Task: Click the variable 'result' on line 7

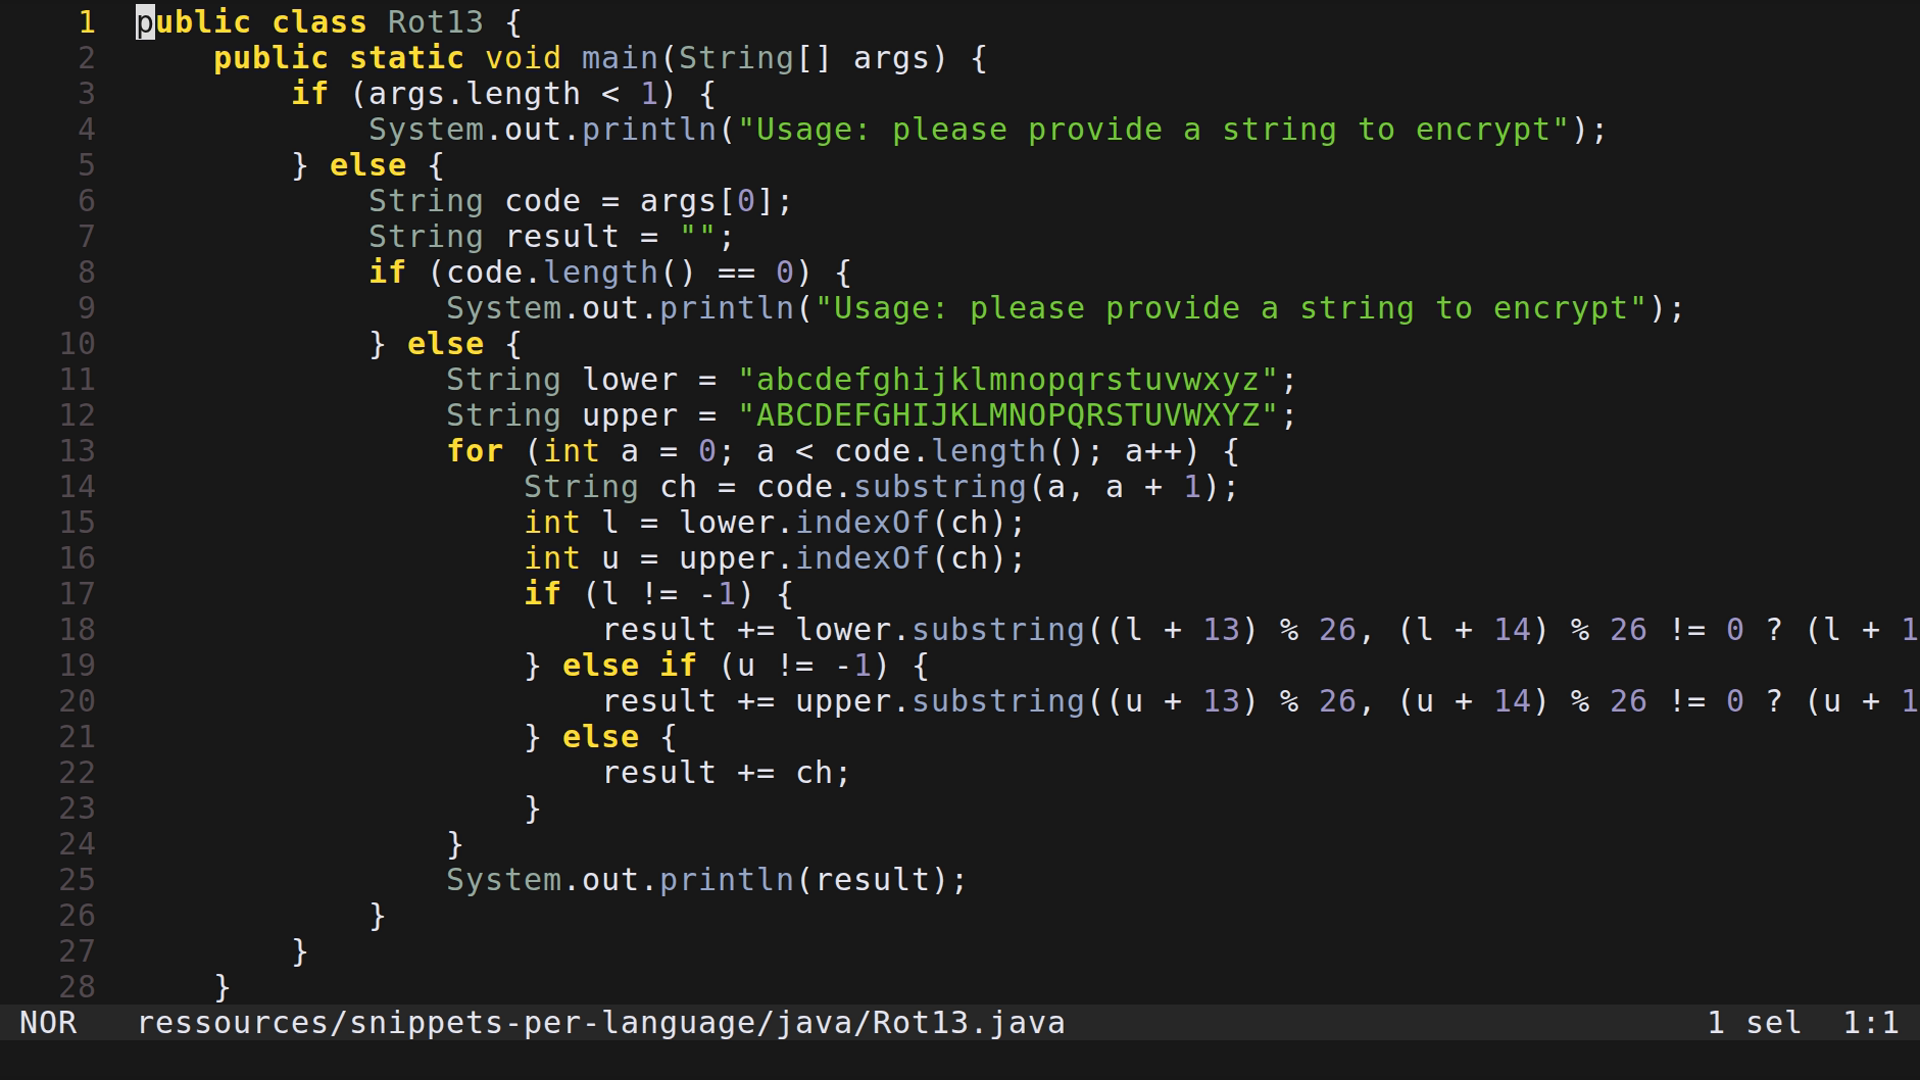Action: click(561, 236)
